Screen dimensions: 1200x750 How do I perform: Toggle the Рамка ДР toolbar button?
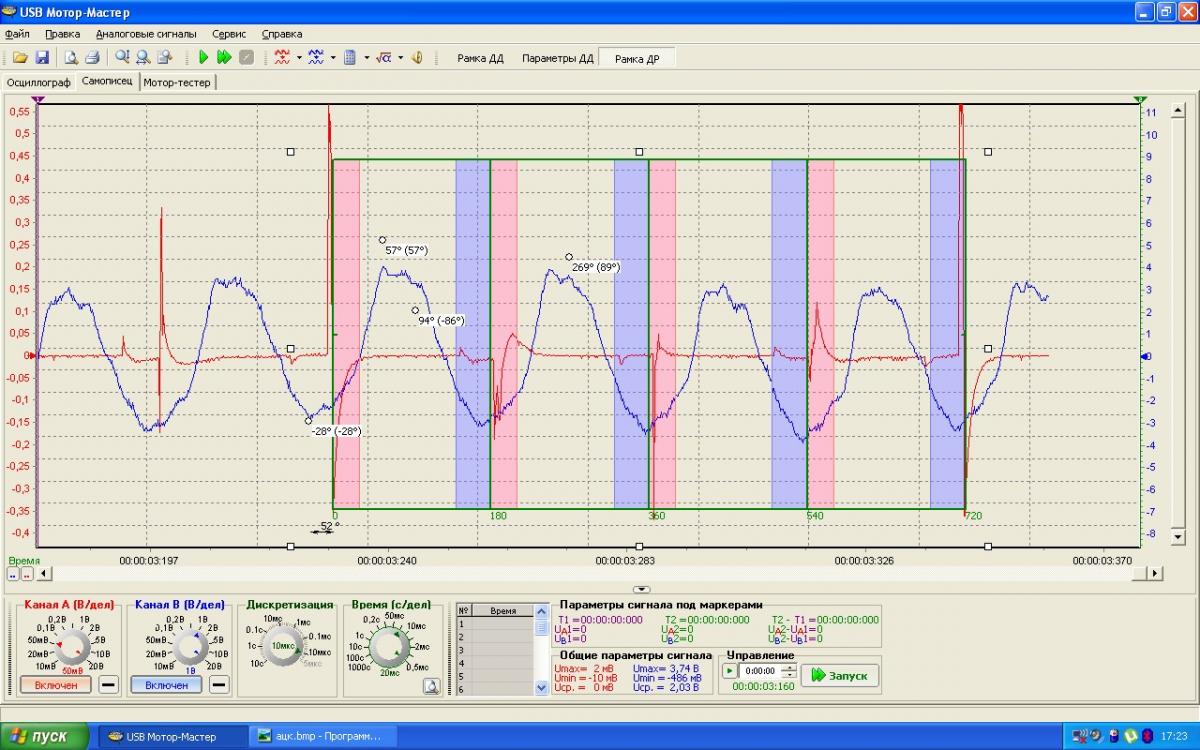636,58
